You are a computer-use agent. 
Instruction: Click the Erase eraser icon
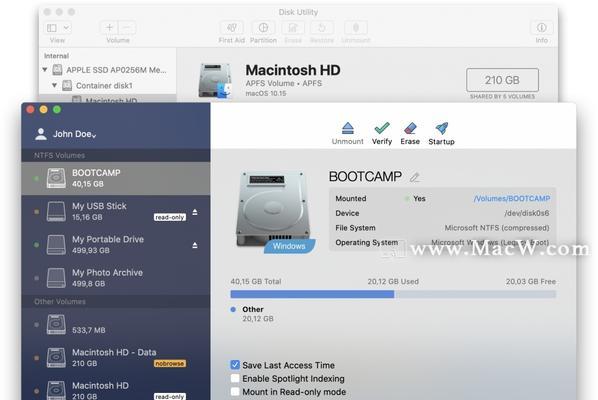coord(410,128)
